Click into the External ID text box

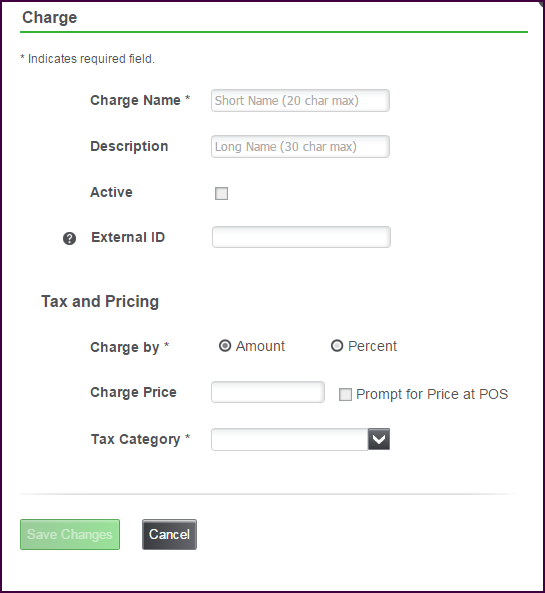(x=301, y=237)
